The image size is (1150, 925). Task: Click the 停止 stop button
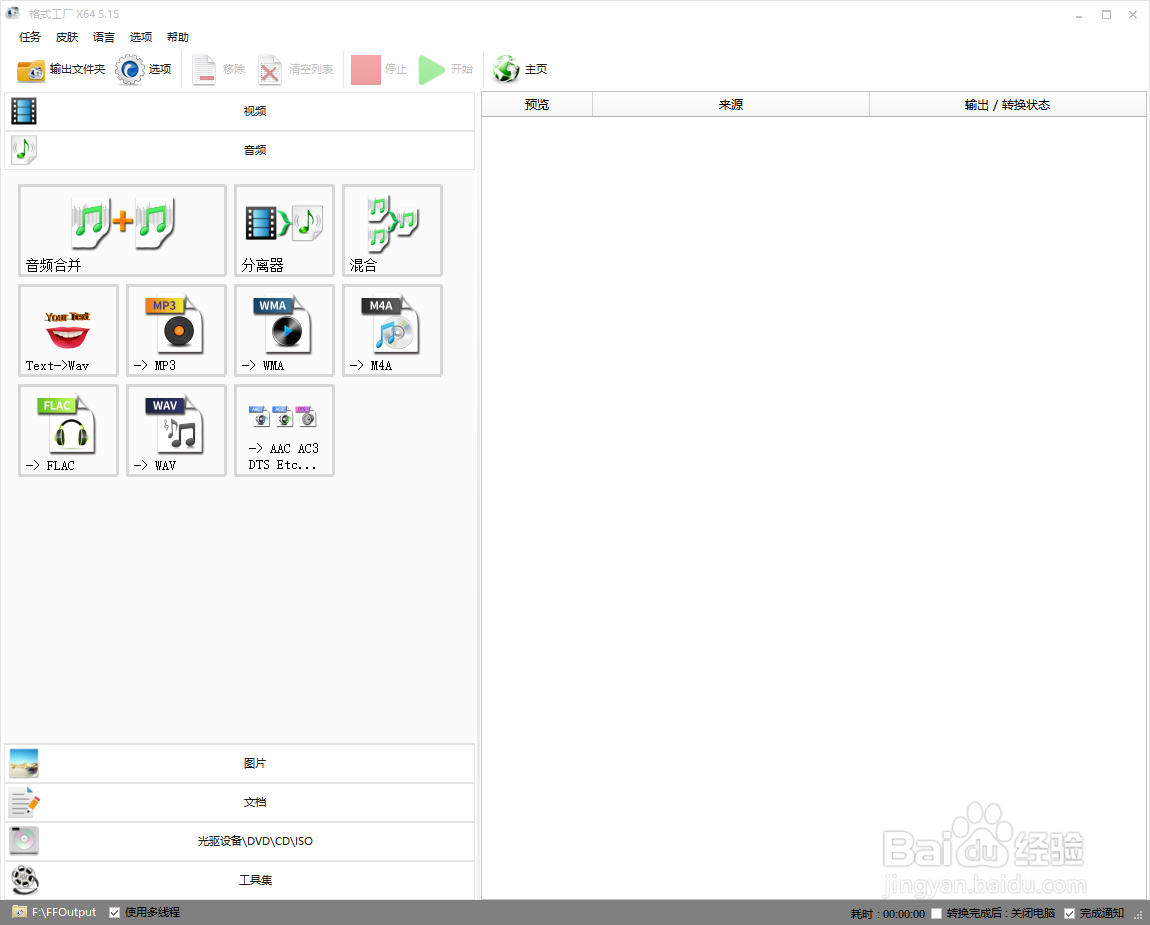pyautogui.click(x=379, y=70)
